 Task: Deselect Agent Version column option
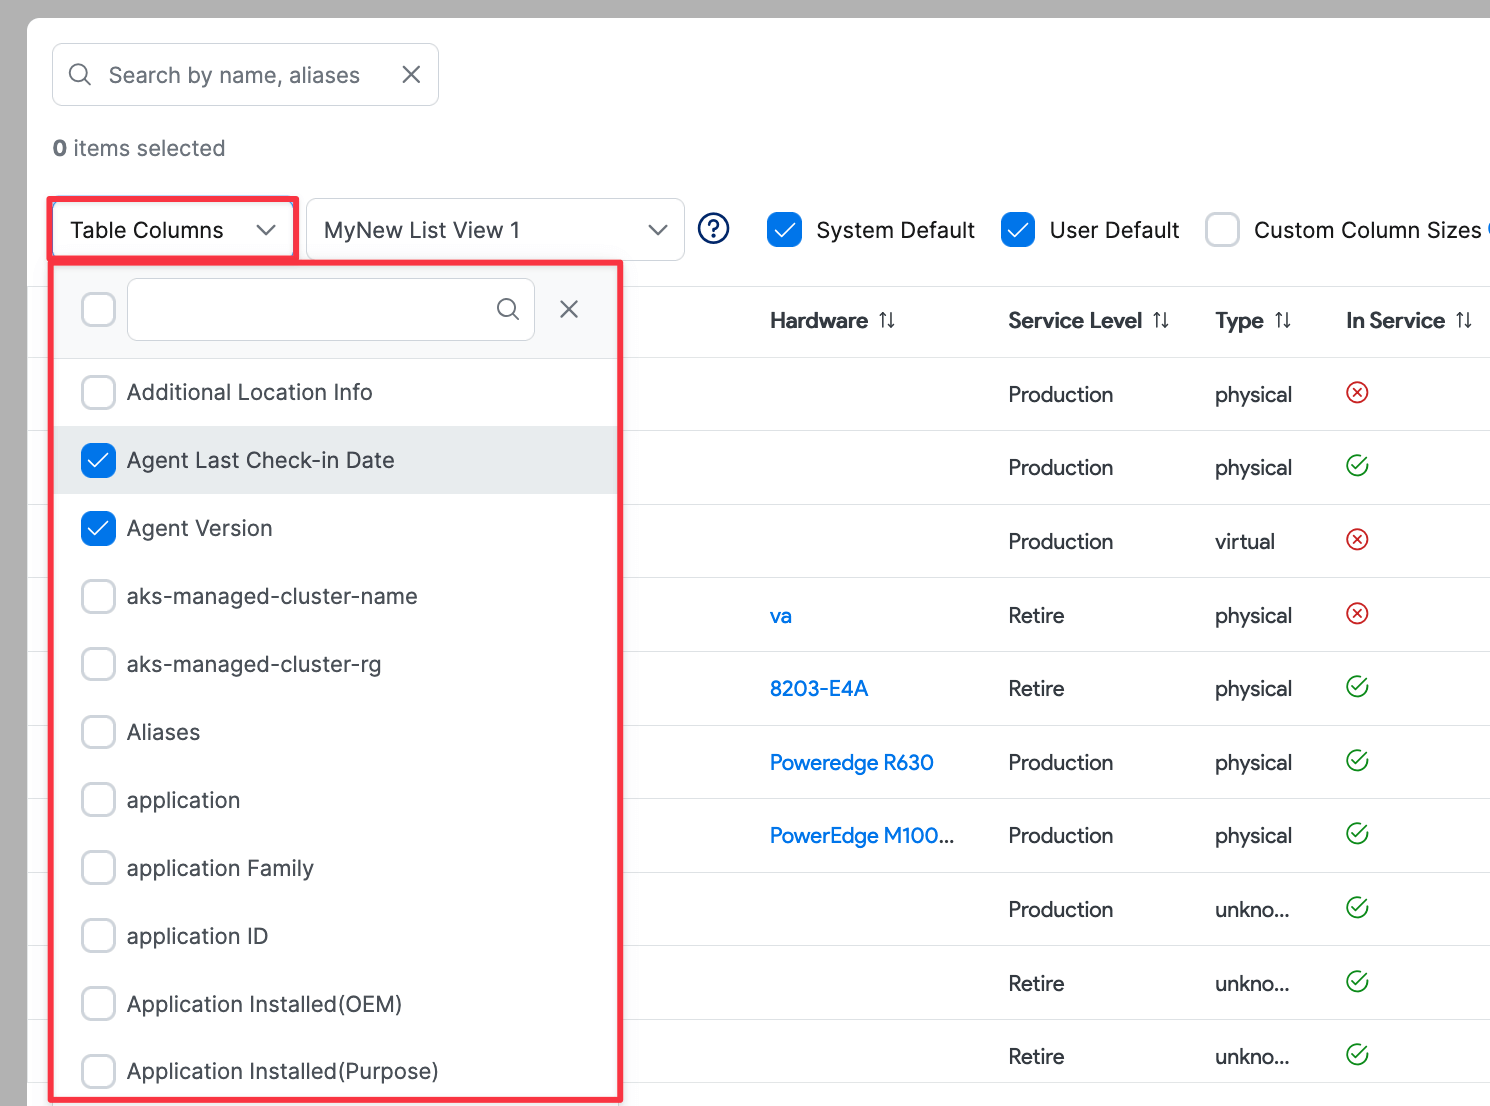point(98,529)
